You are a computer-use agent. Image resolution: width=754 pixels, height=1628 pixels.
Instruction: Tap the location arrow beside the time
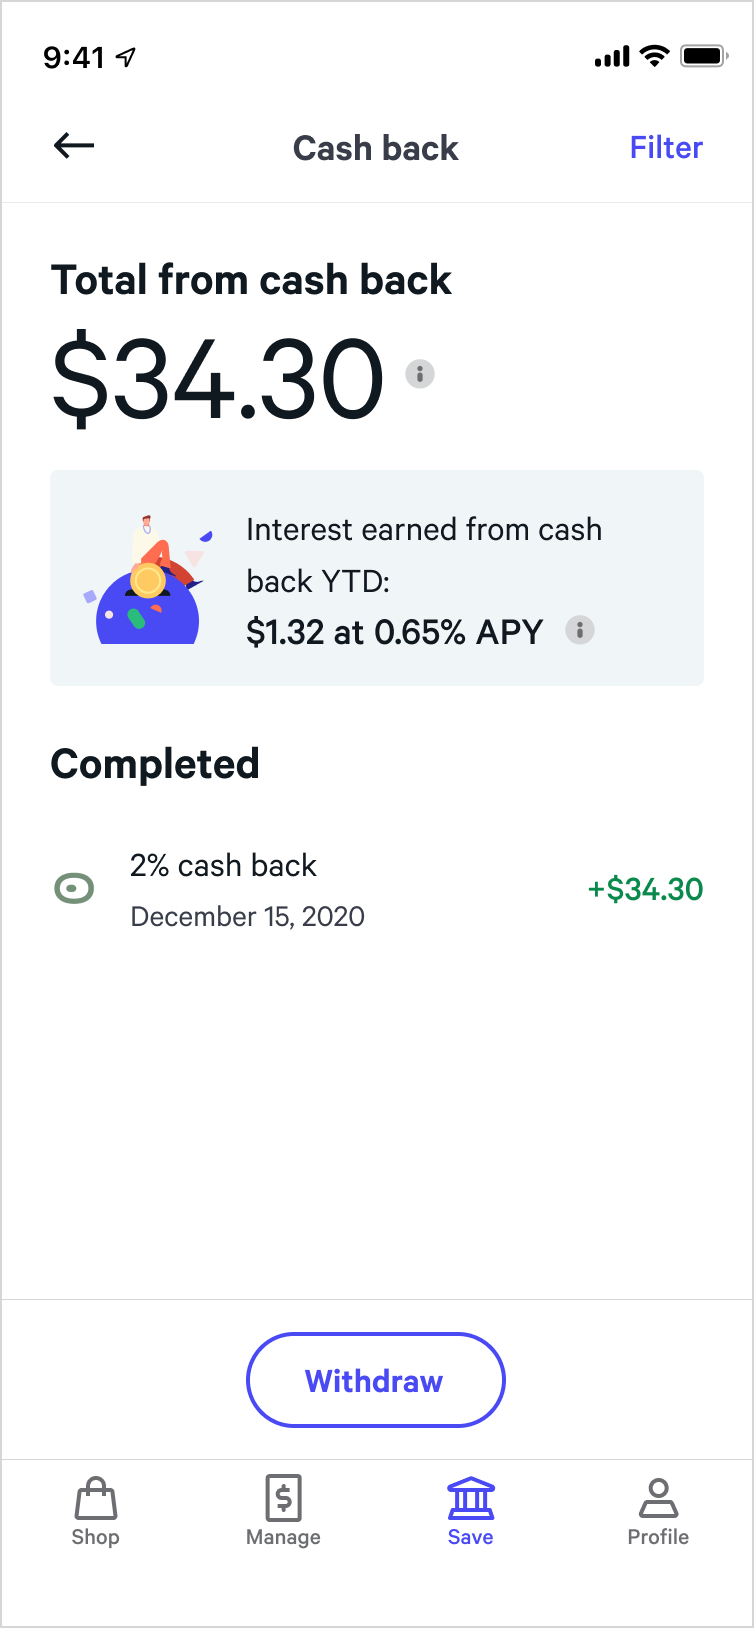pos(127,57)
